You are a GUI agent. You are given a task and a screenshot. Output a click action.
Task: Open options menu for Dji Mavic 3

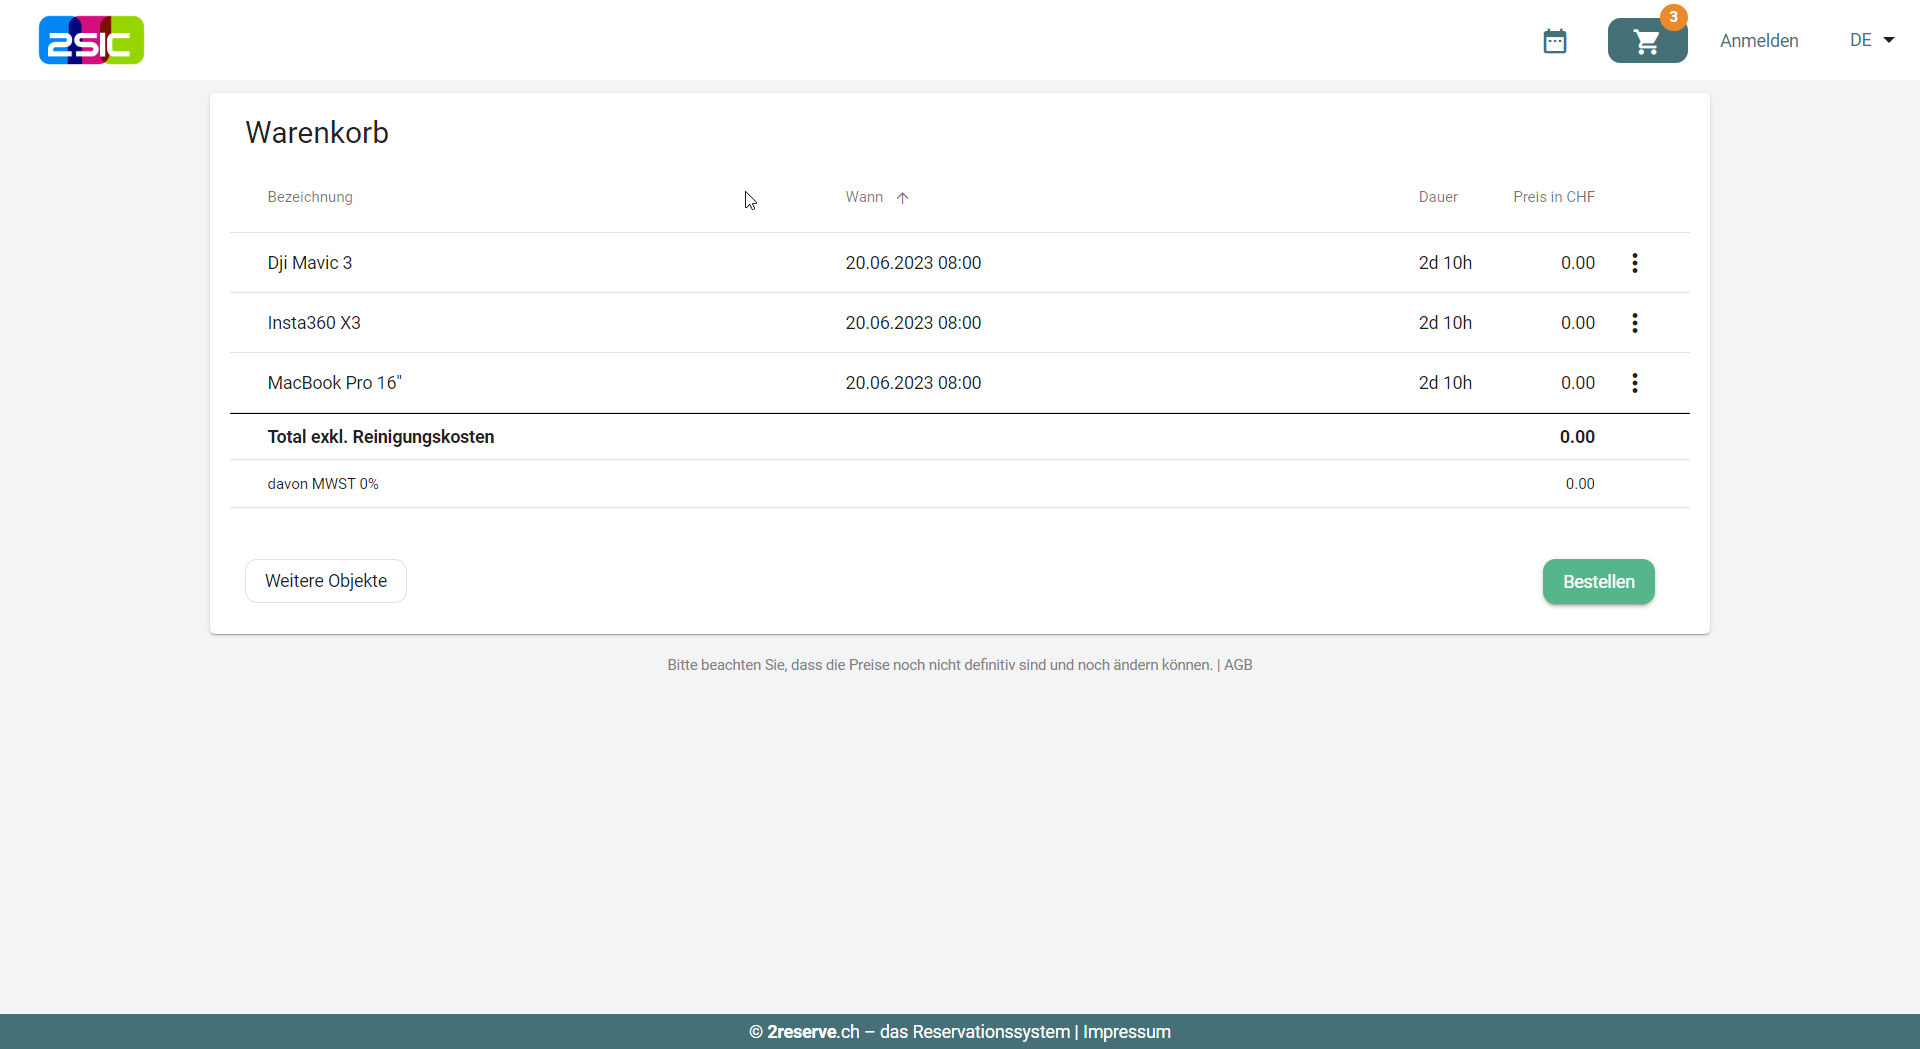click(1635, 263)
